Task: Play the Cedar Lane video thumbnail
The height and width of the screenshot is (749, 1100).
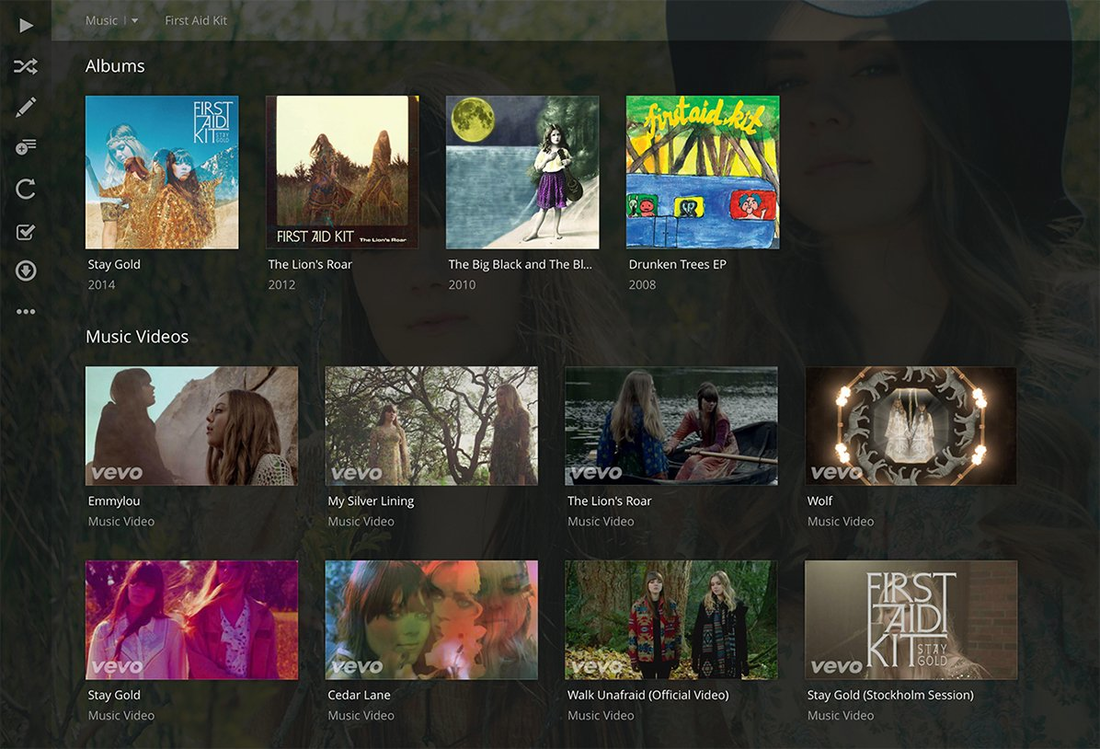Action: click(431, 620)
